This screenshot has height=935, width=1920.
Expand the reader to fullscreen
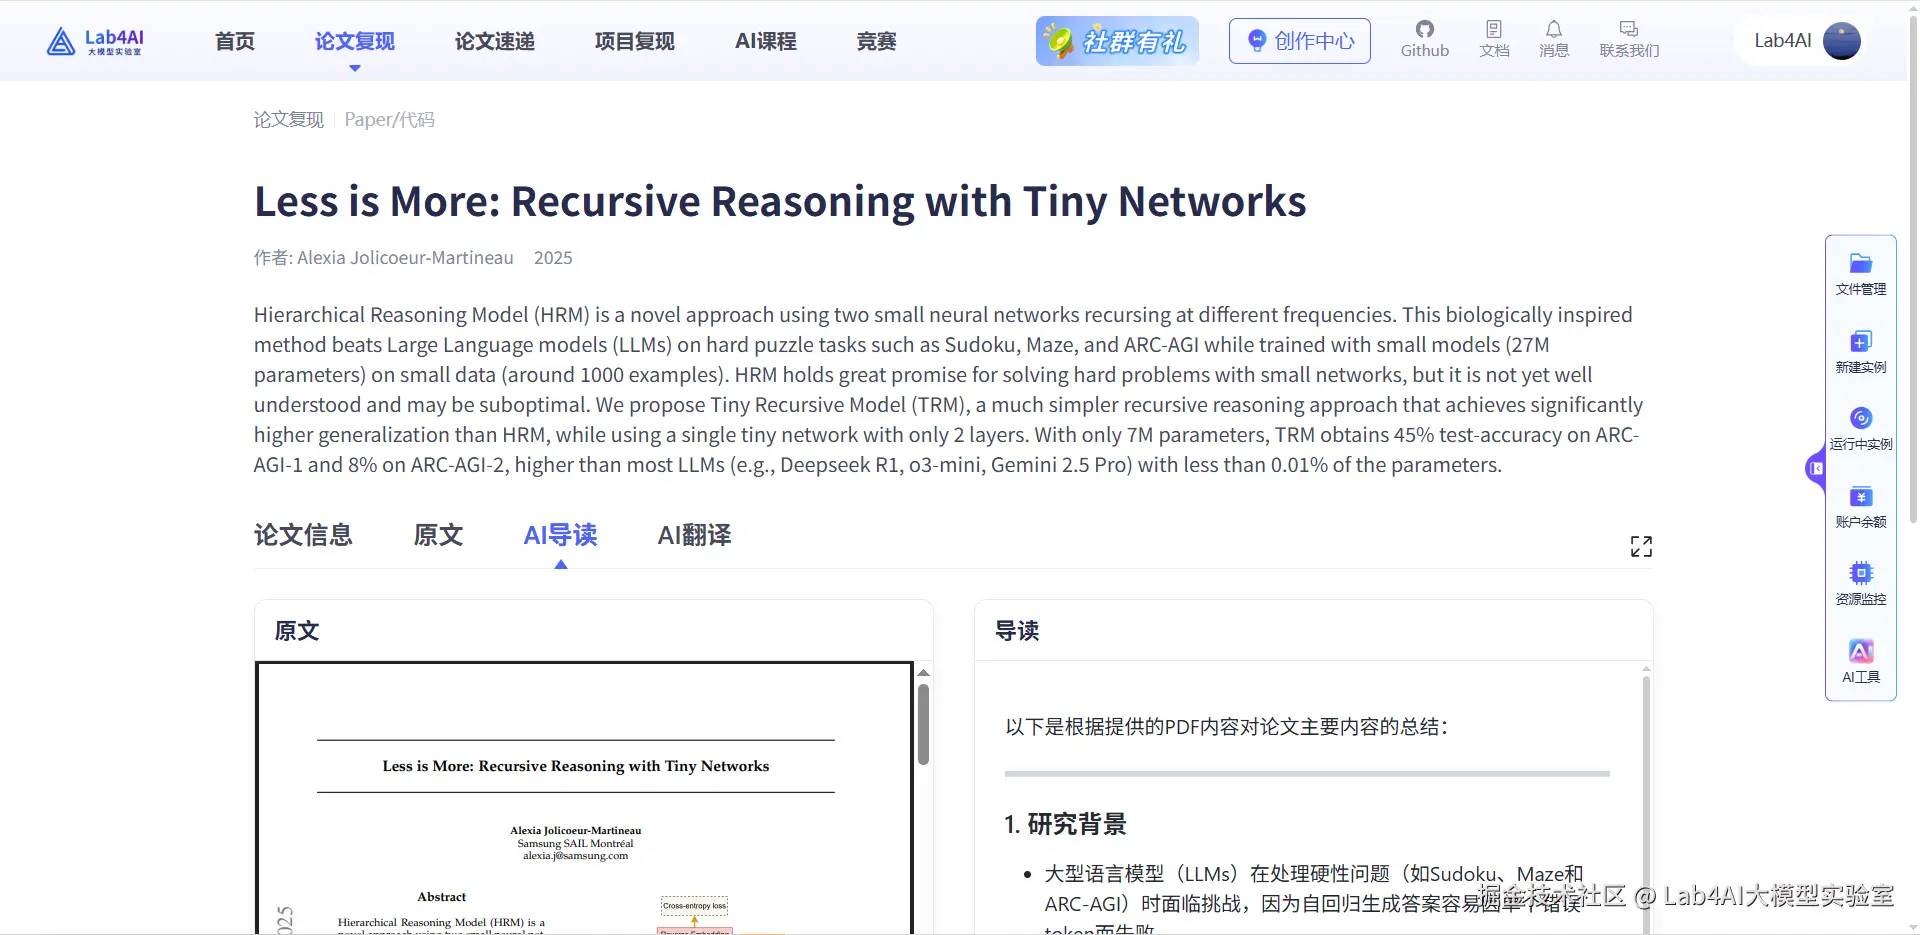(x=1641, y=546)
